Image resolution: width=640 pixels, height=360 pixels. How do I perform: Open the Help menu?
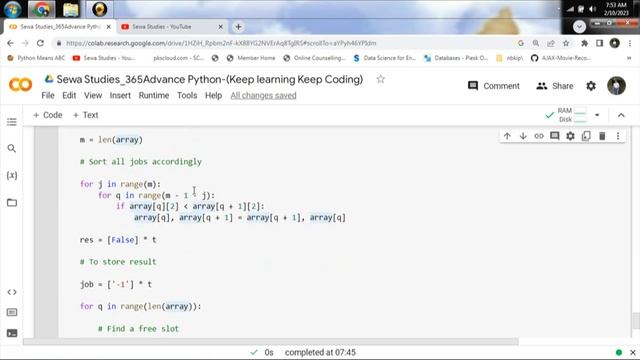point(213,96)
